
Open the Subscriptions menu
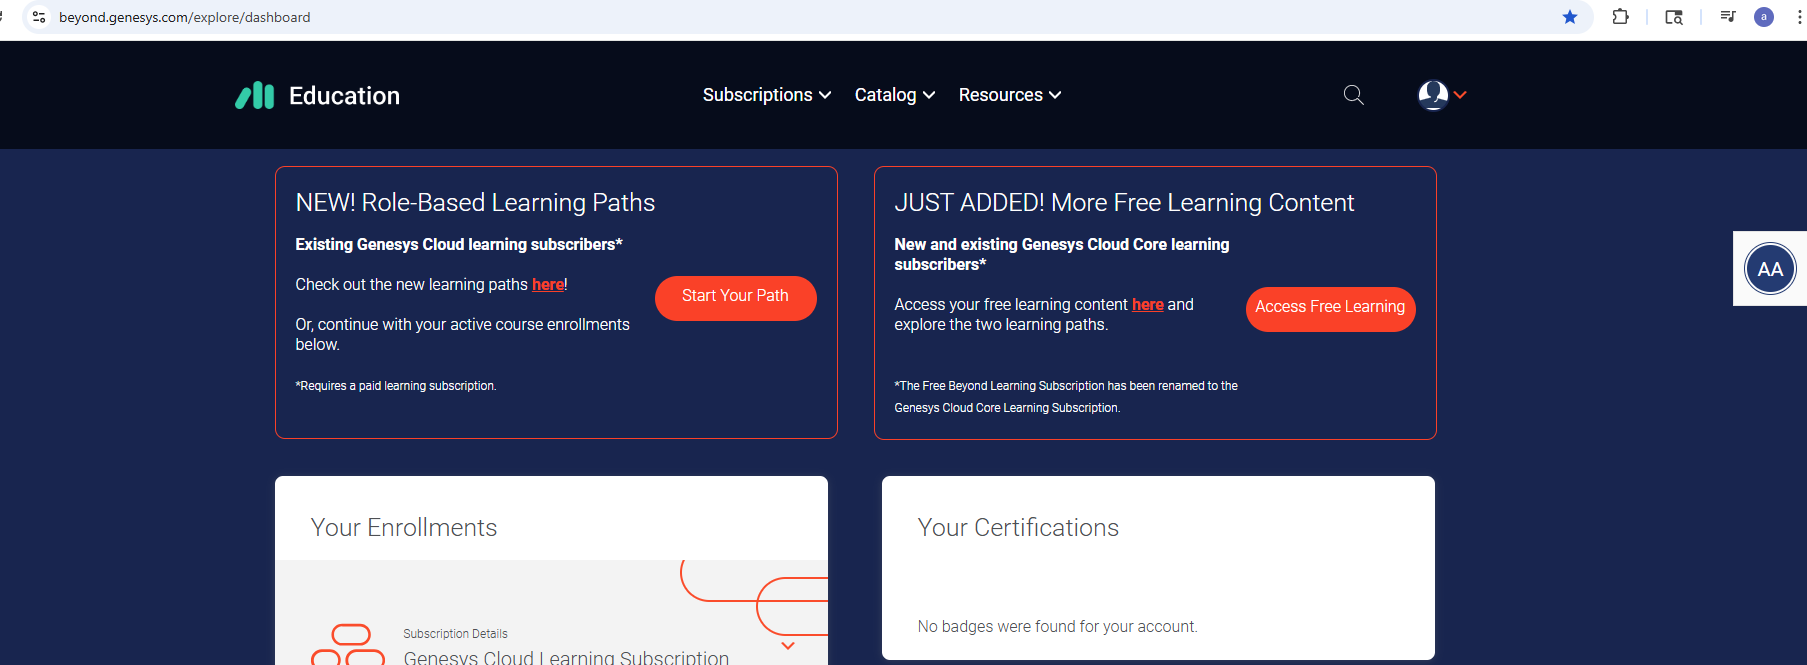click(x=767, y=95)
